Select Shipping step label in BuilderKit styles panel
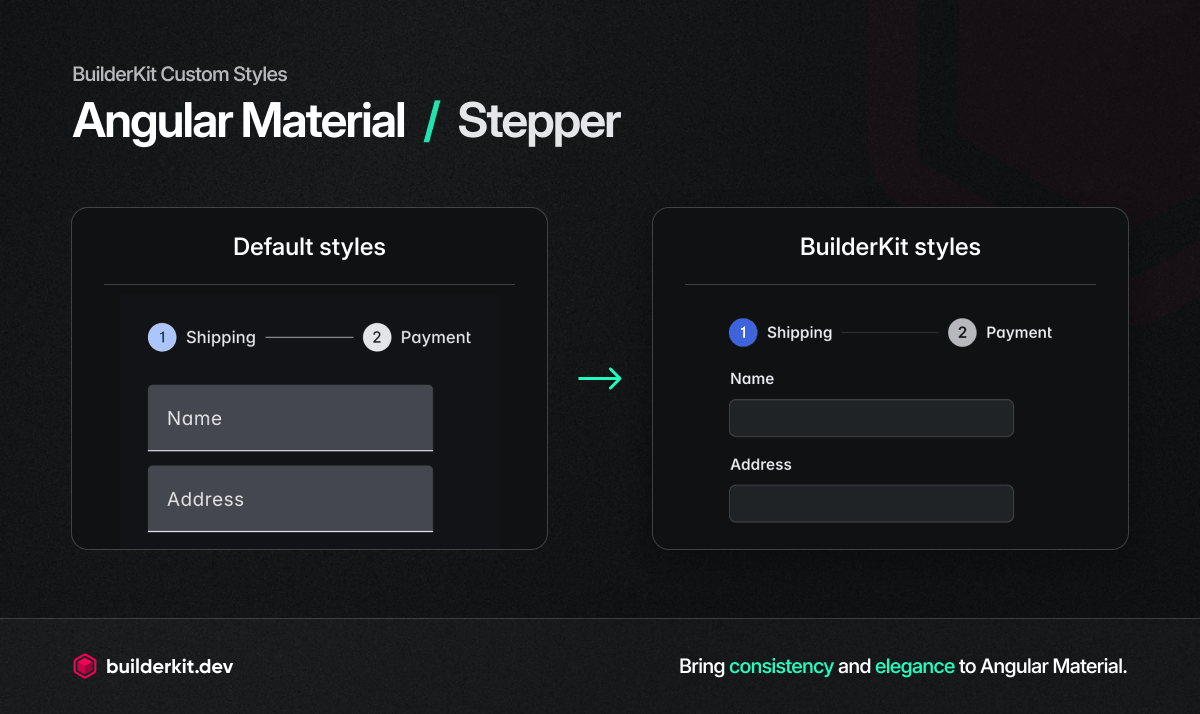This screenshot has height=714, width=1200. pos(799,332)
